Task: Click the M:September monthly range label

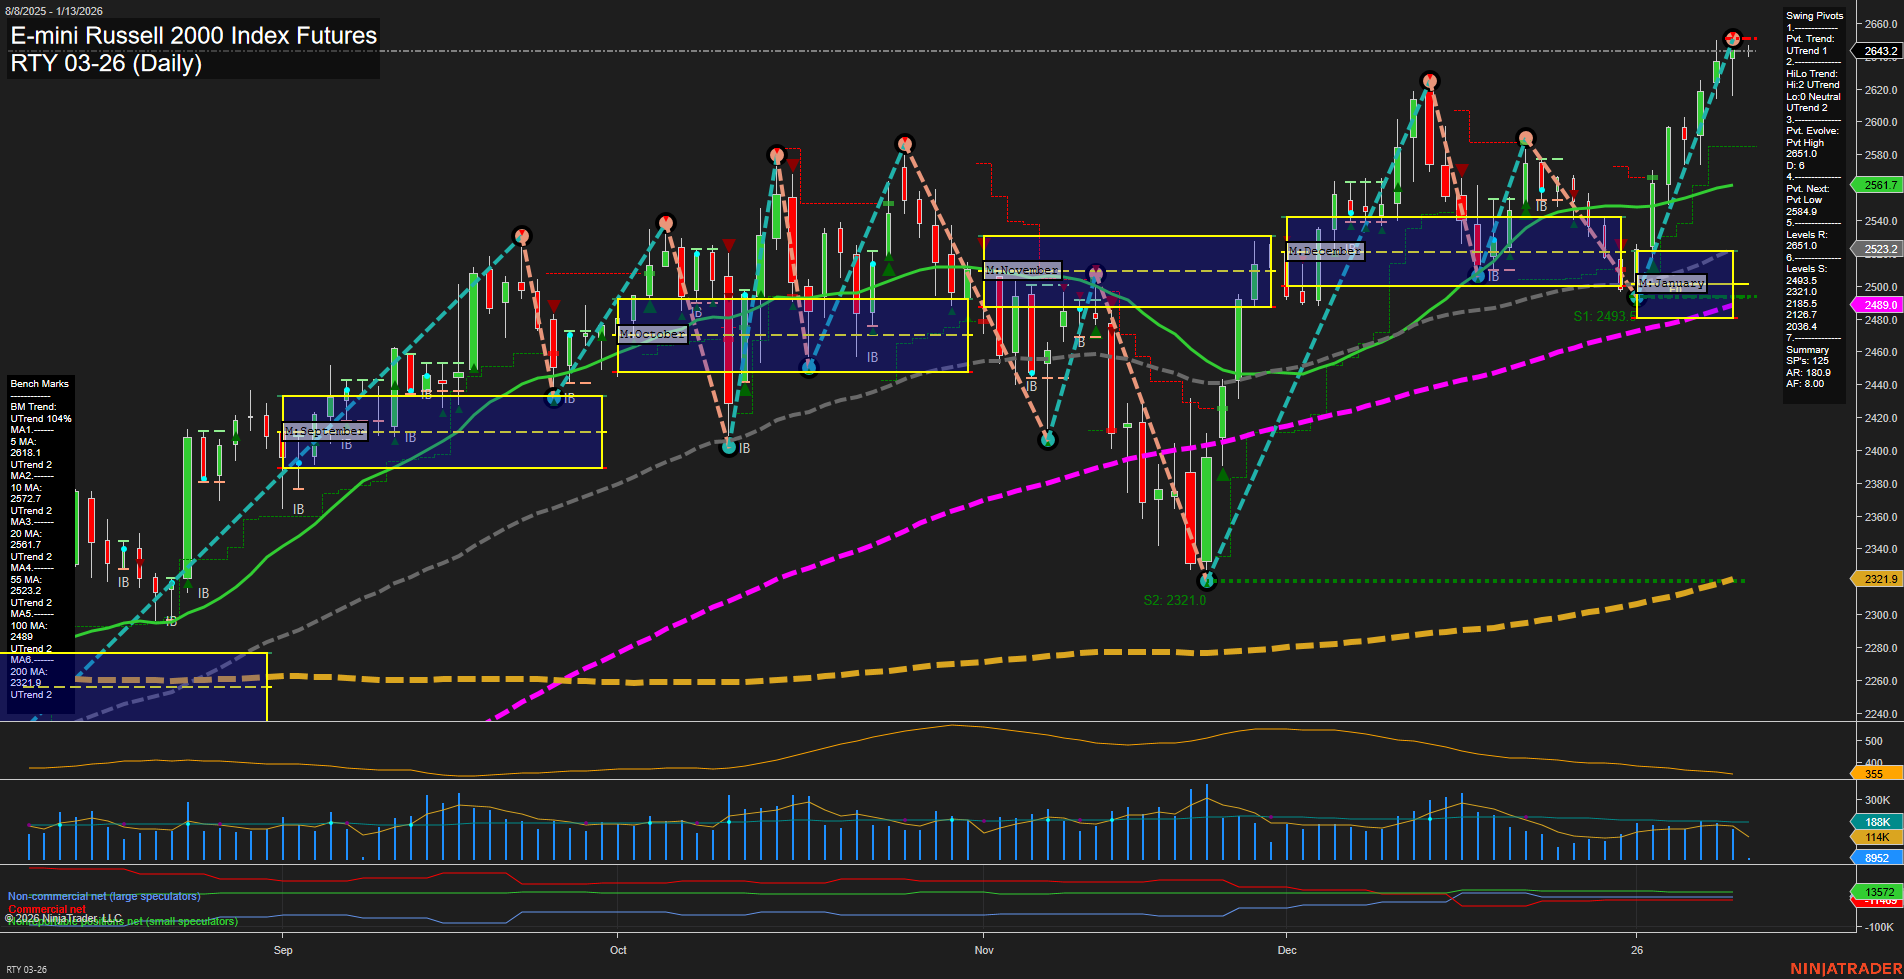Action: point(324,431)
